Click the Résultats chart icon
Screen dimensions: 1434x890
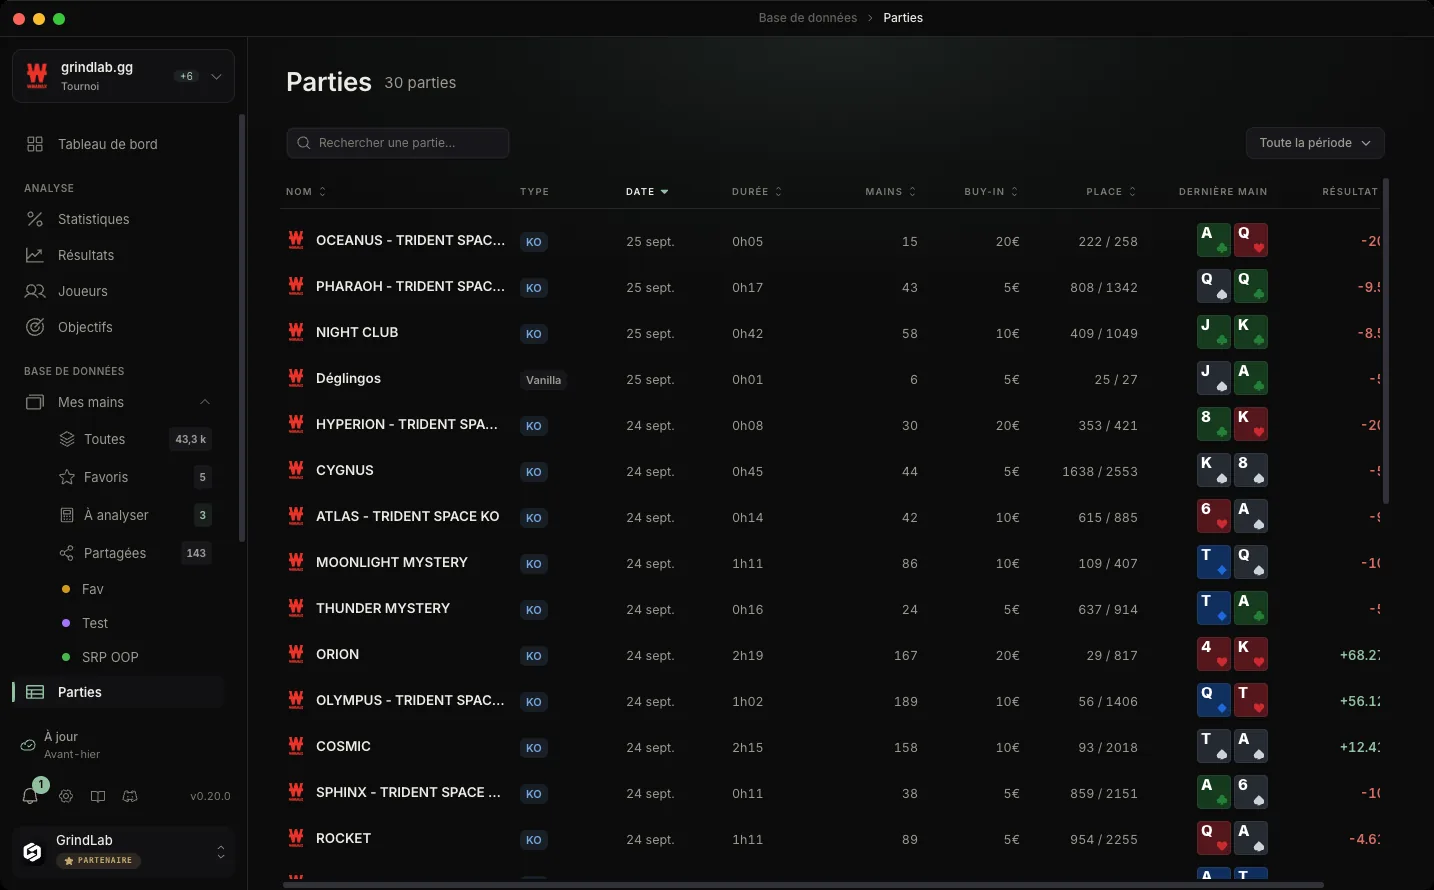click(x=35, y=255)
